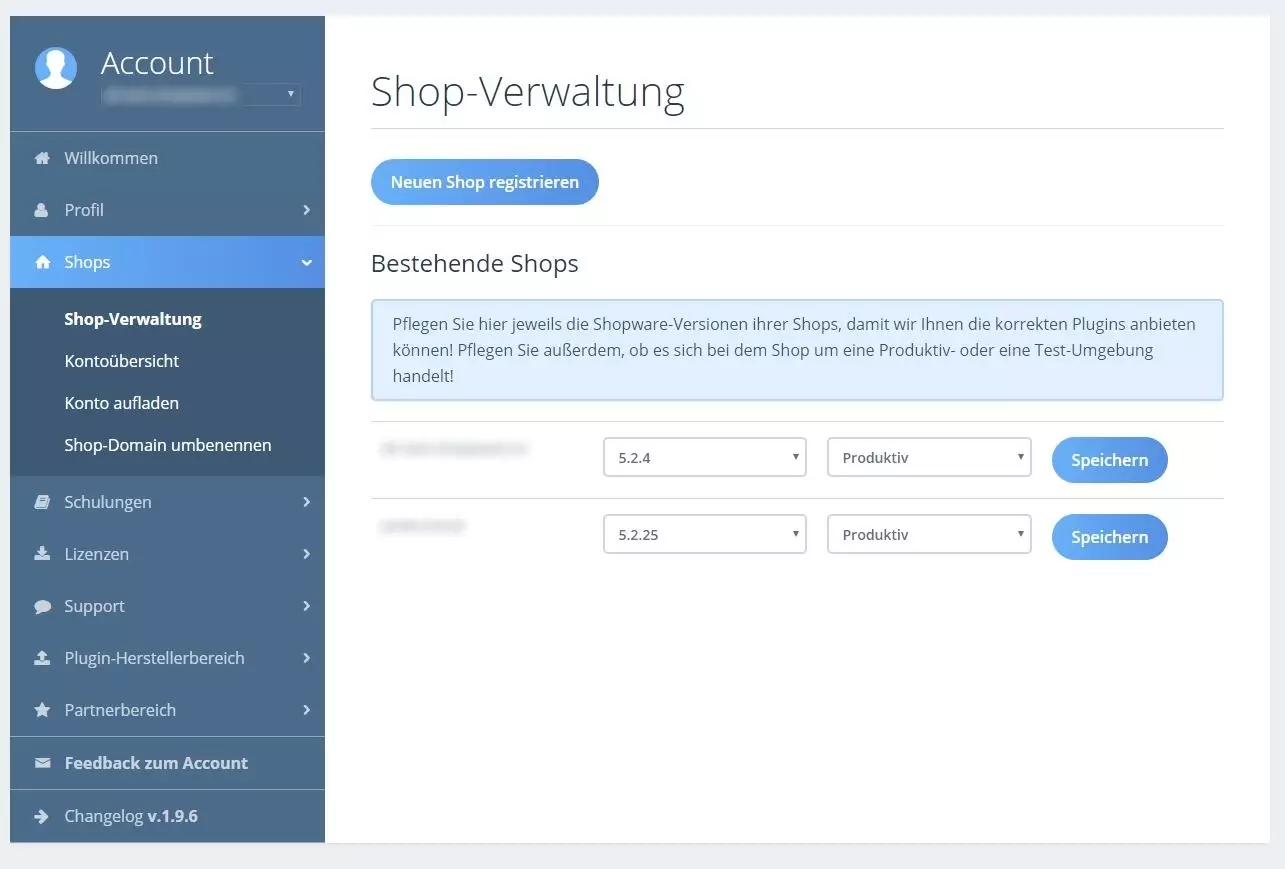1285x869 pixels.
Task: Click the star icon beside Partnerbereich
Action: point(42,710)
